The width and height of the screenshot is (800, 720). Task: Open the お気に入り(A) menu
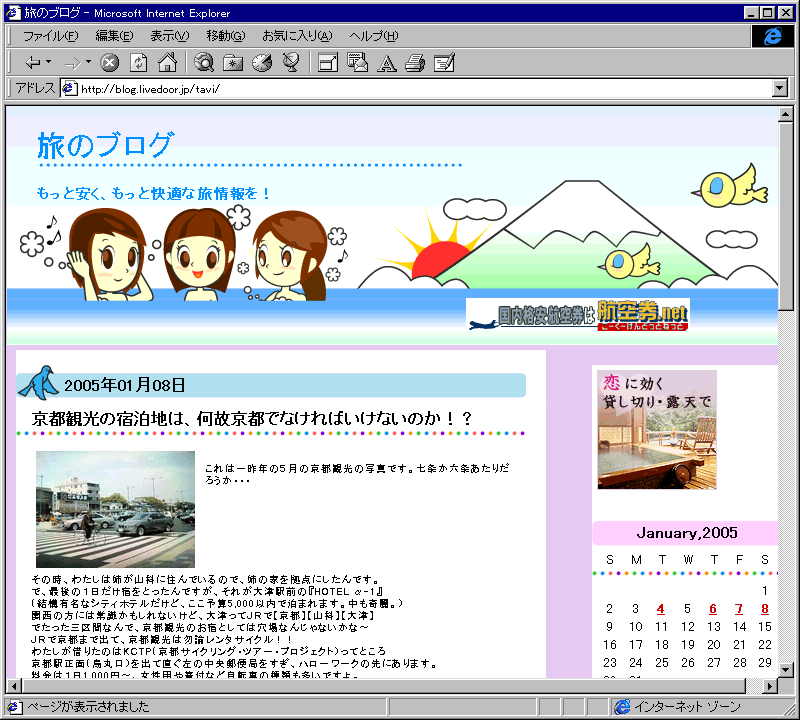[x=297, y=36]
